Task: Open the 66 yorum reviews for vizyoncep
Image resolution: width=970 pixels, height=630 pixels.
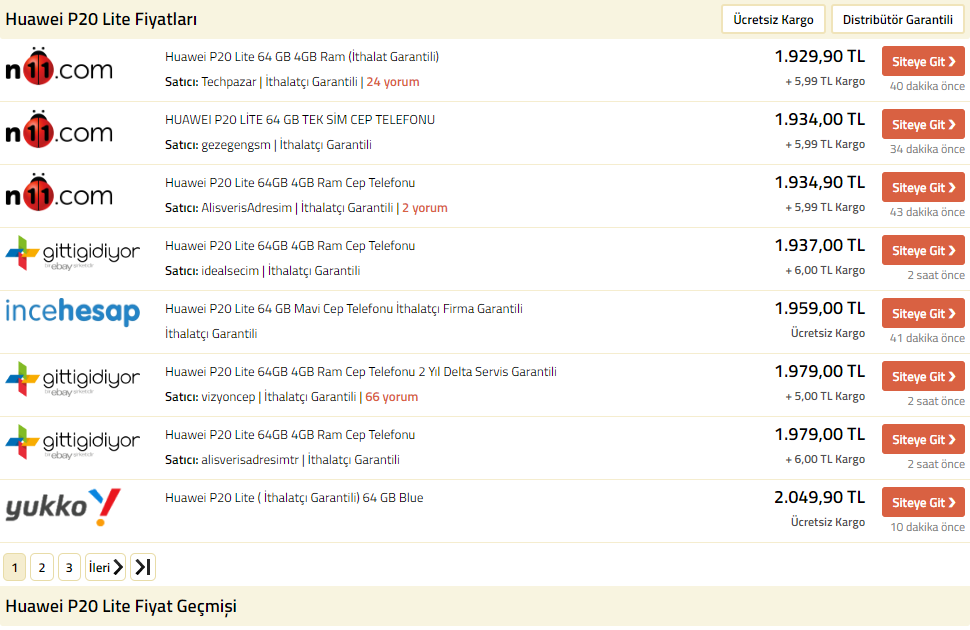Action: (392, 397)
